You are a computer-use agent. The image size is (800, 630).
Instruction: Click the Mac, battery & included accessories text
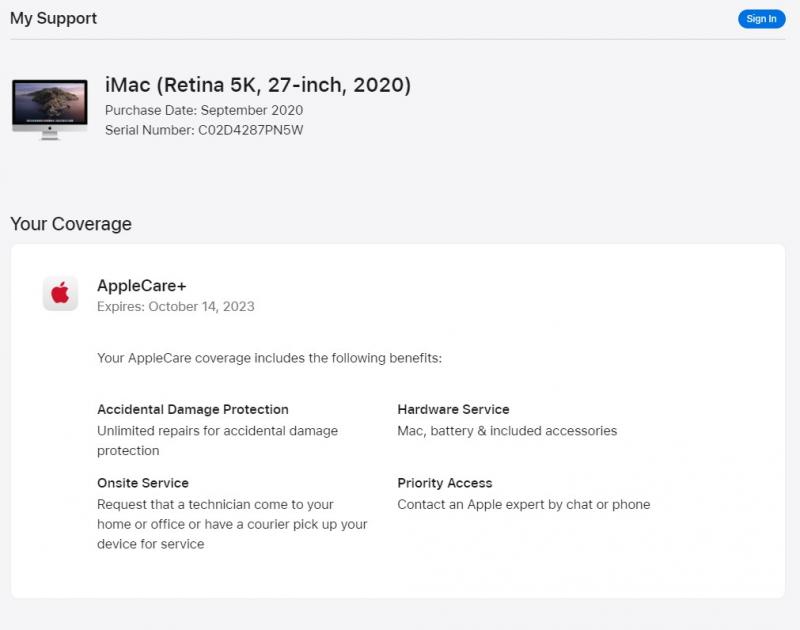pyautogui.click(x=507, y=431)
